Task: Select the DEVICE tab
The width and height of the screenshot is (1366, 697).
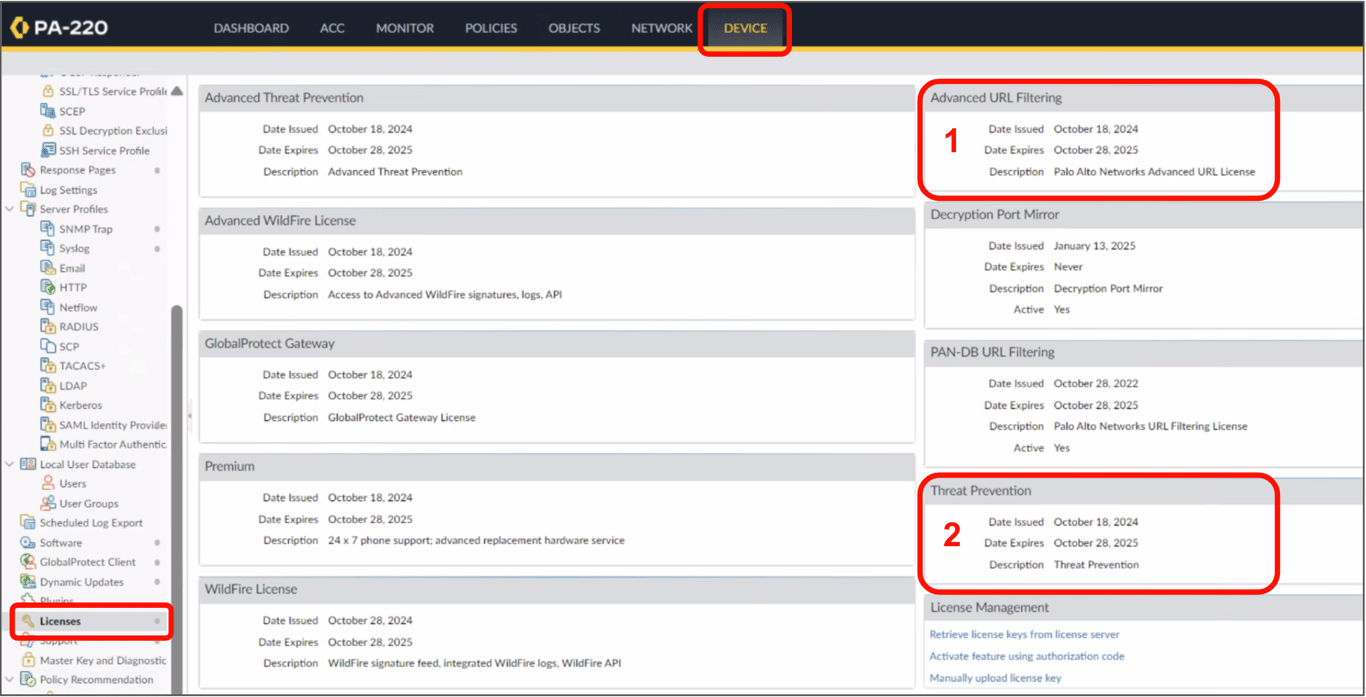Action: (x=745, y=28)
